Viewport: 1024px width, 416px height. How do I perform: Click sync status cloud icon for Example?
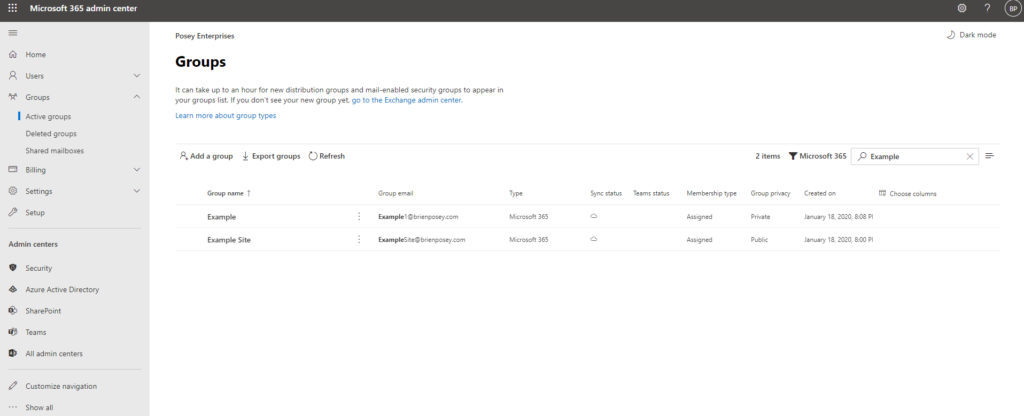coord(594,216)
